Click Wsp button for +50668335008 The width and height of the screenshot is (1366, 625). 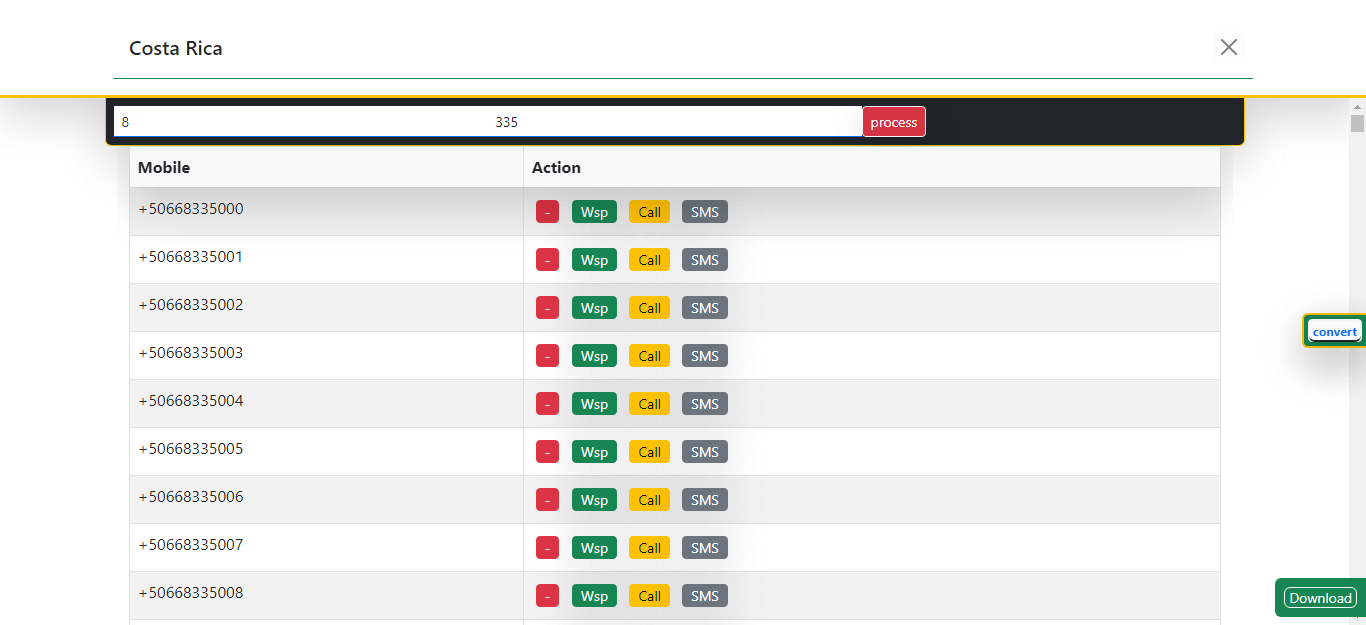click(594, 596)
